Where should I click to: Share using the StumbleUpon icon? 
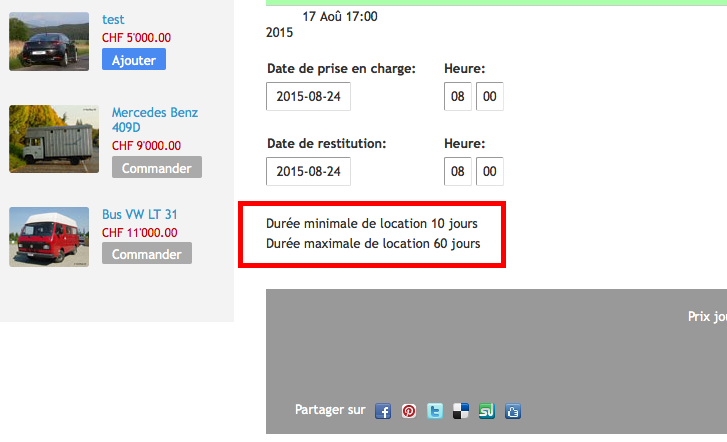[x=487, y=411]
